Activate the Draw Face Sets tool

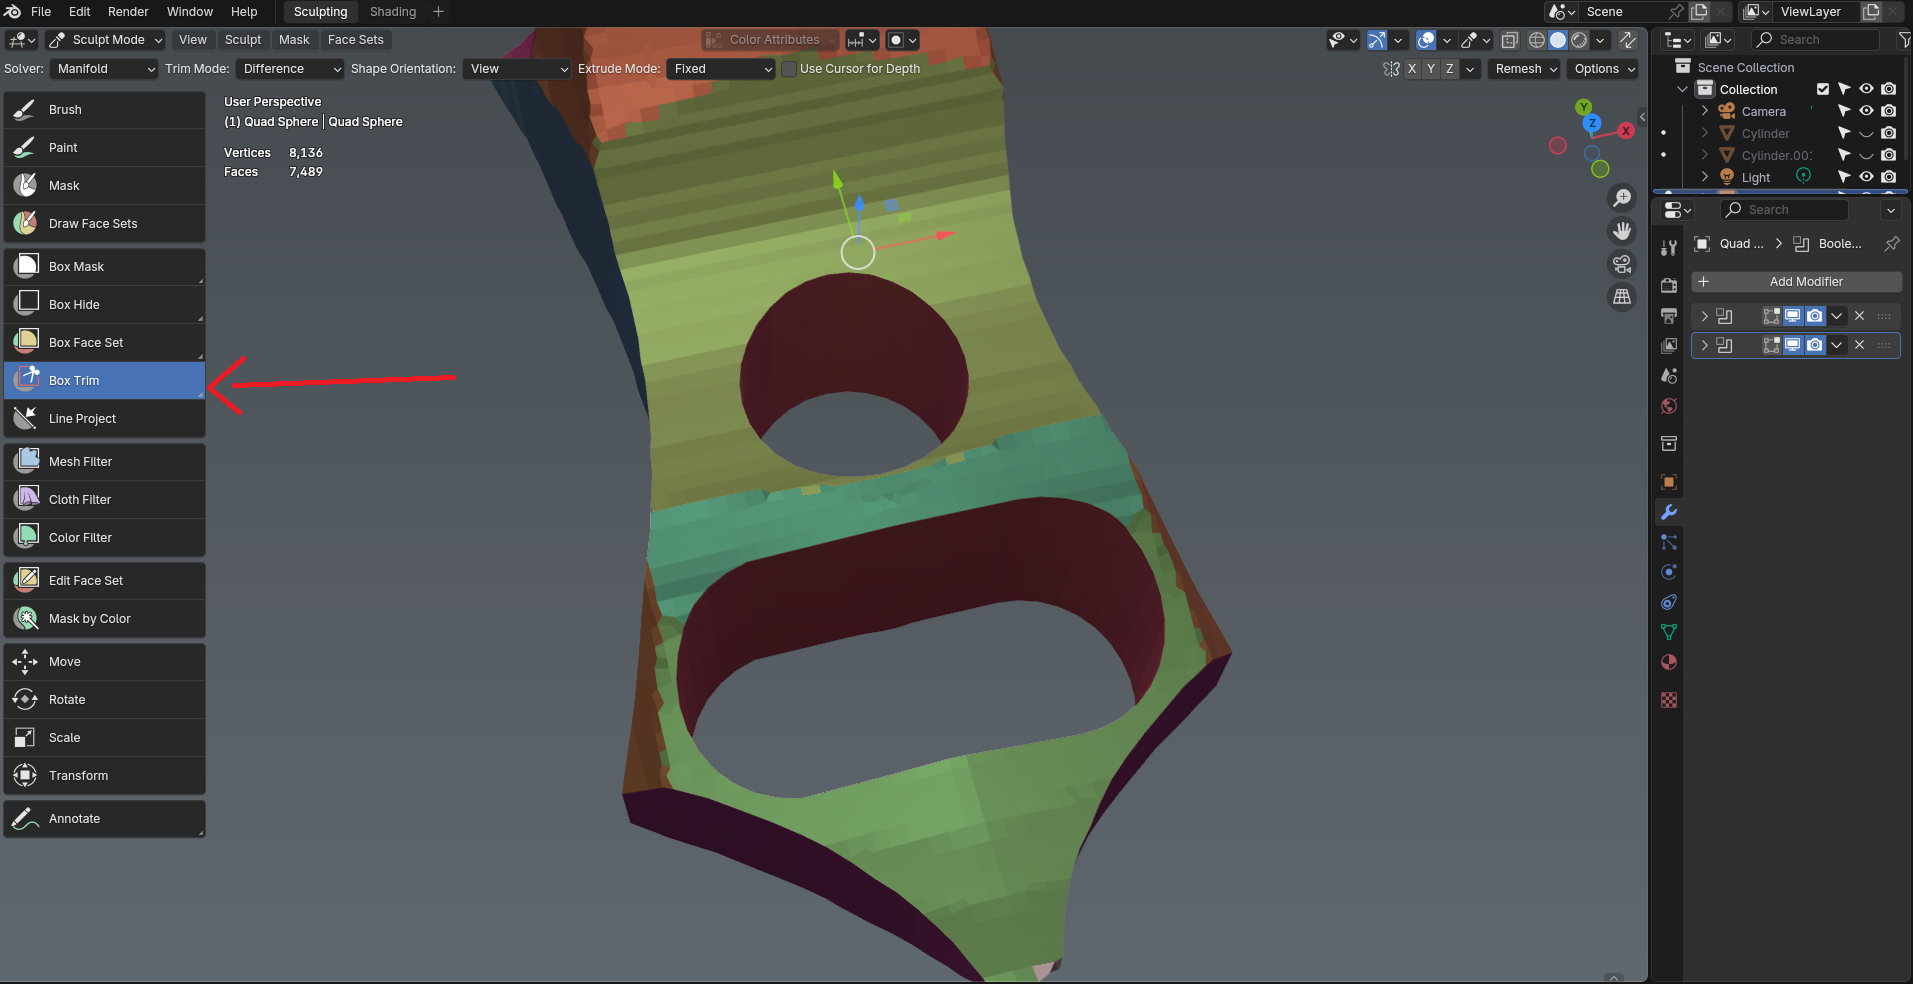point(104,224)
